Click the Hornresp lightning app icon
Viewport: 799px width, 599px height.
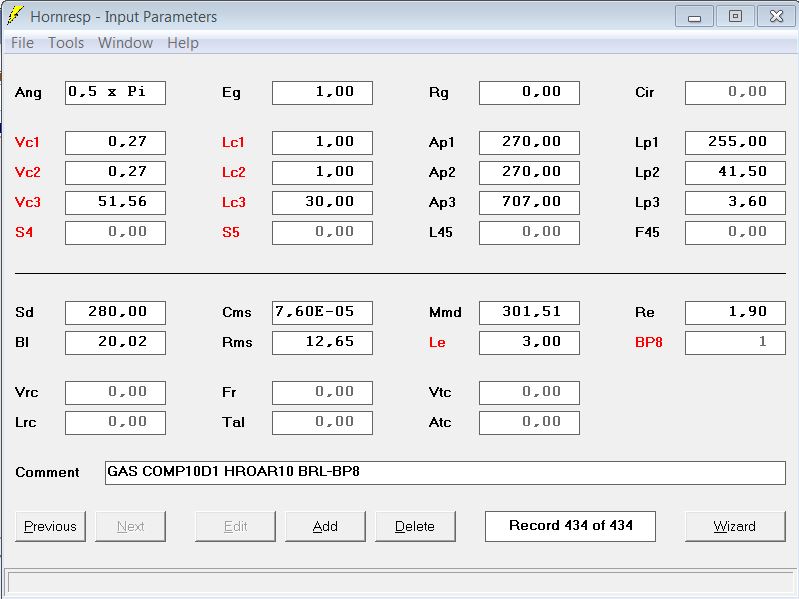coord(15,15)
